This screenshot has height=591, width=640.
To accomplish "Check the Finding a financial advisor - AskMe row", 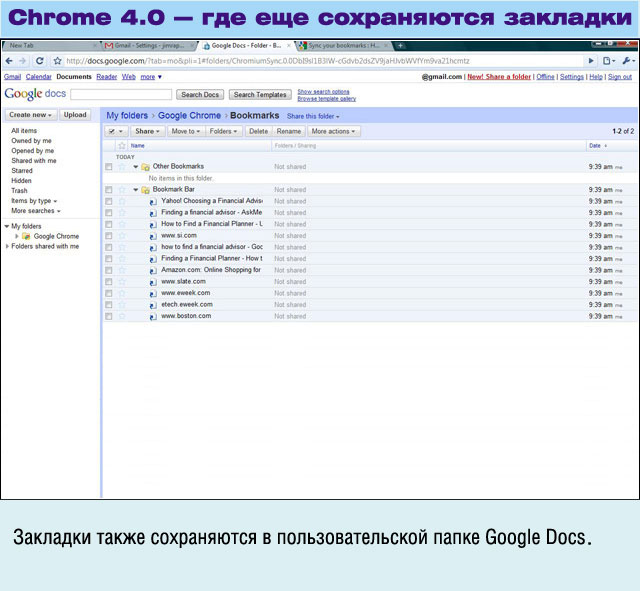I will [109, 213].
